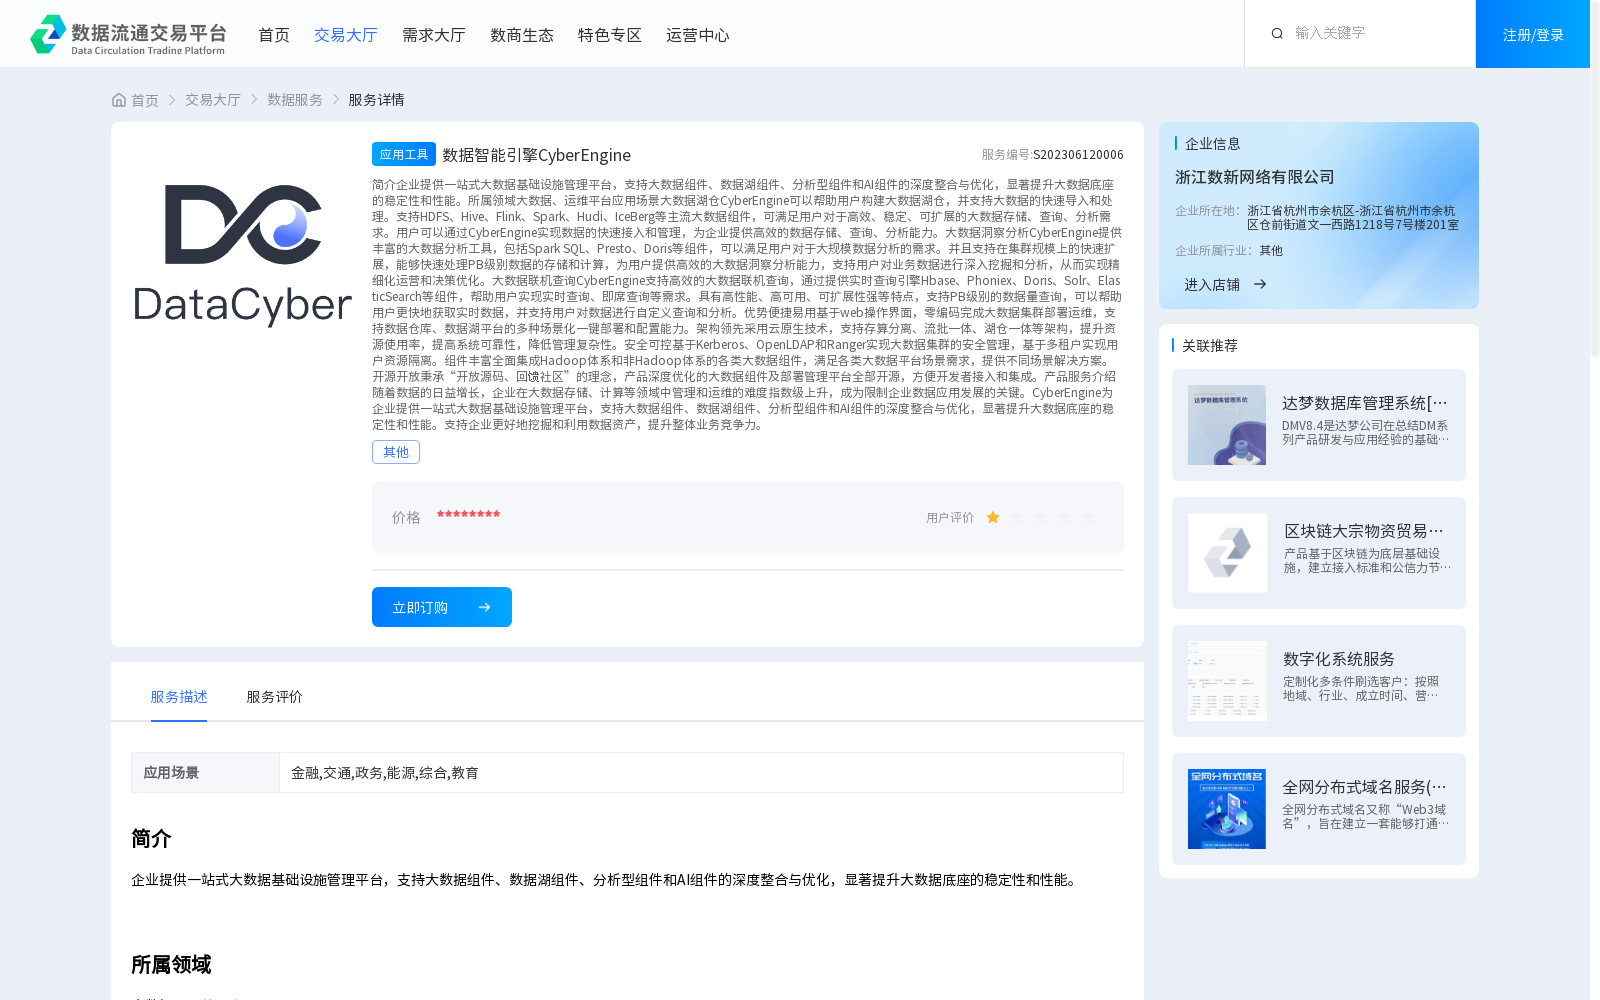This screenshot has height=1000, width=1600.
Task: Click 立即订购 button
Action: tap(442, 607)
